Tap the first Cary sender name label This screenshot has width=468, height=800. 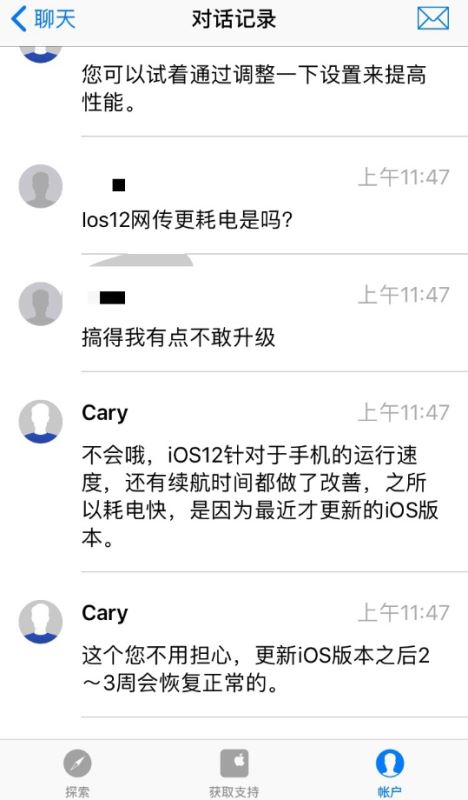click(105, 413)
